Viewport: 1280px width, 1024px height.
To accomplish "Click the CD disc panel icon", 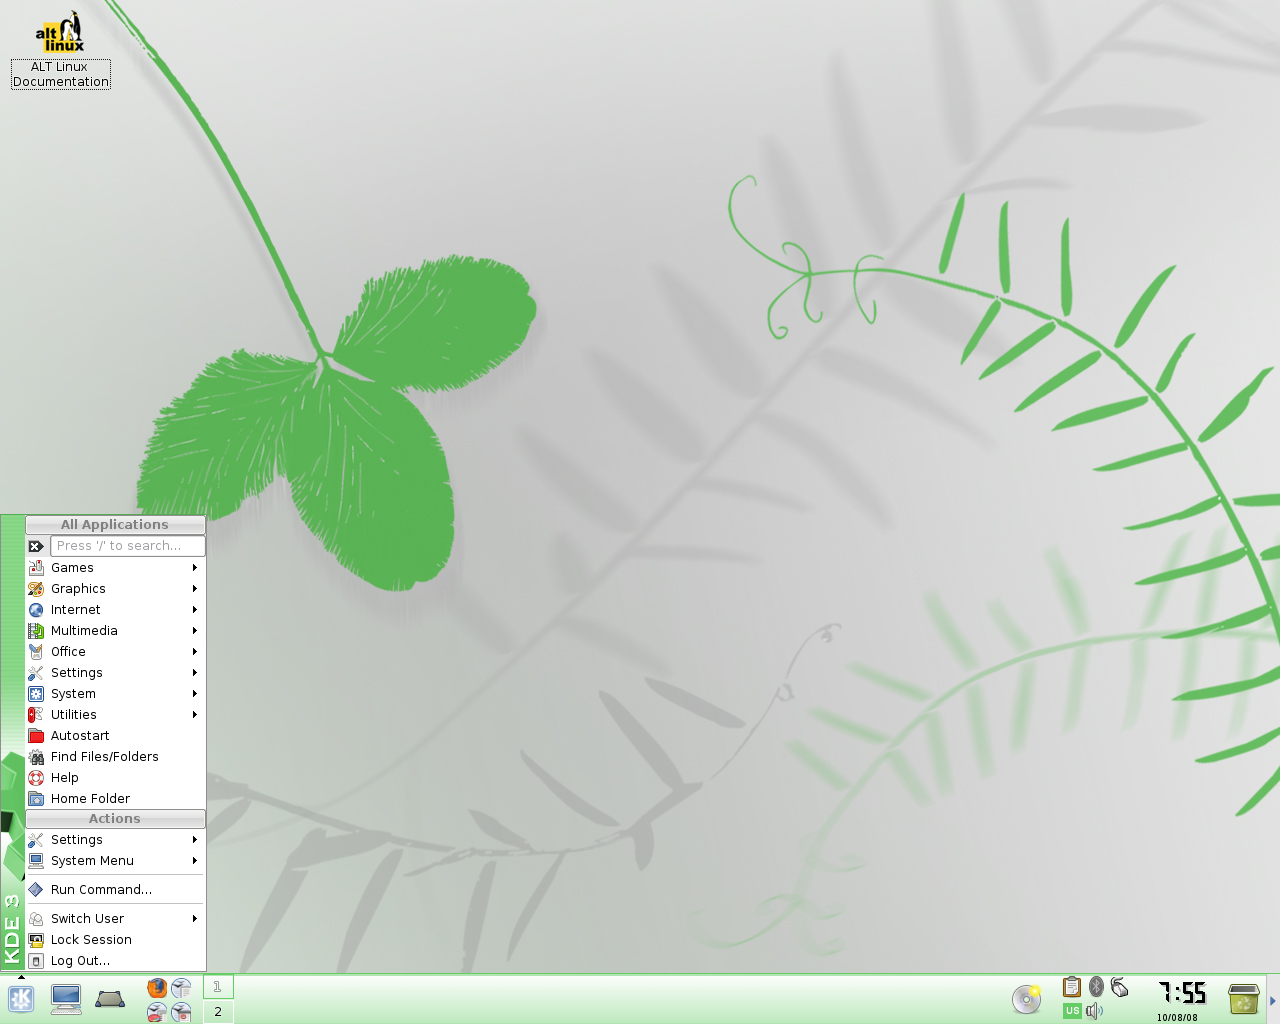I will click(x=1026, y=998).
